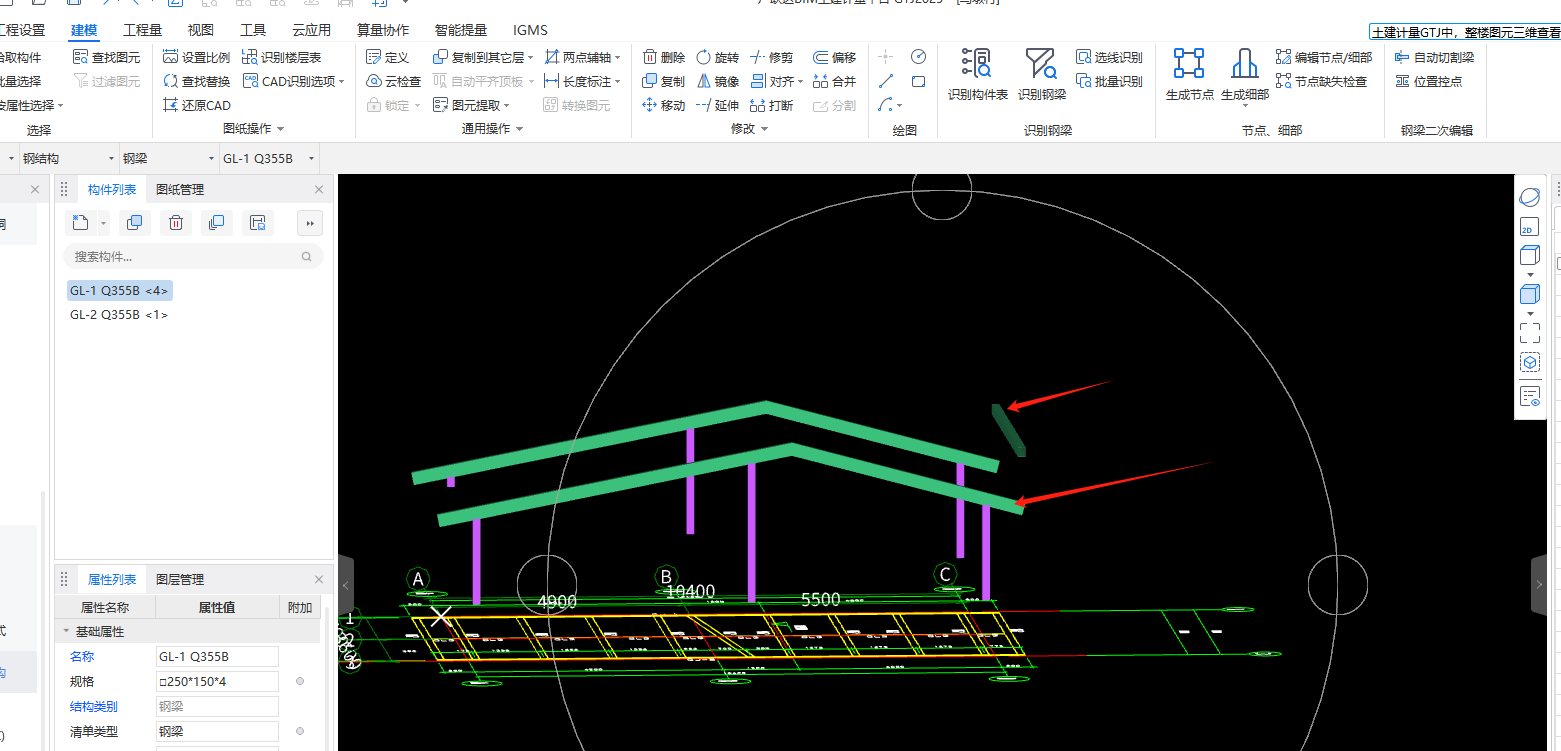Image resolution: width=1561 pixels, height=751 pixels.
Task: Switch to the 图层管理 tab
Action: click(179, 579)
